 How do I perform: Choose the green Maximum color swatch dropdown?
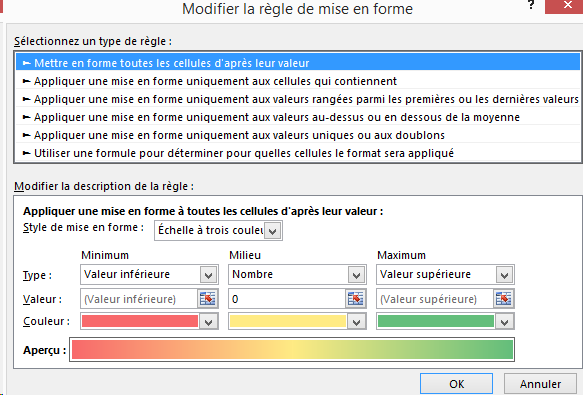445,321
